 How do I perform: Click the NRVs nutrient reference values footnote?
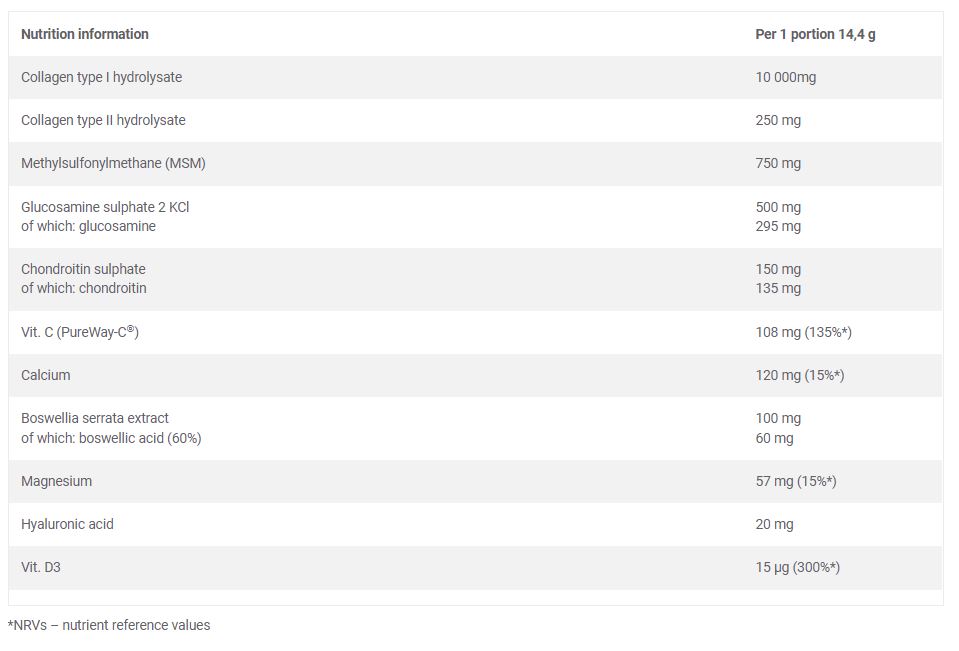pos(109,625)
